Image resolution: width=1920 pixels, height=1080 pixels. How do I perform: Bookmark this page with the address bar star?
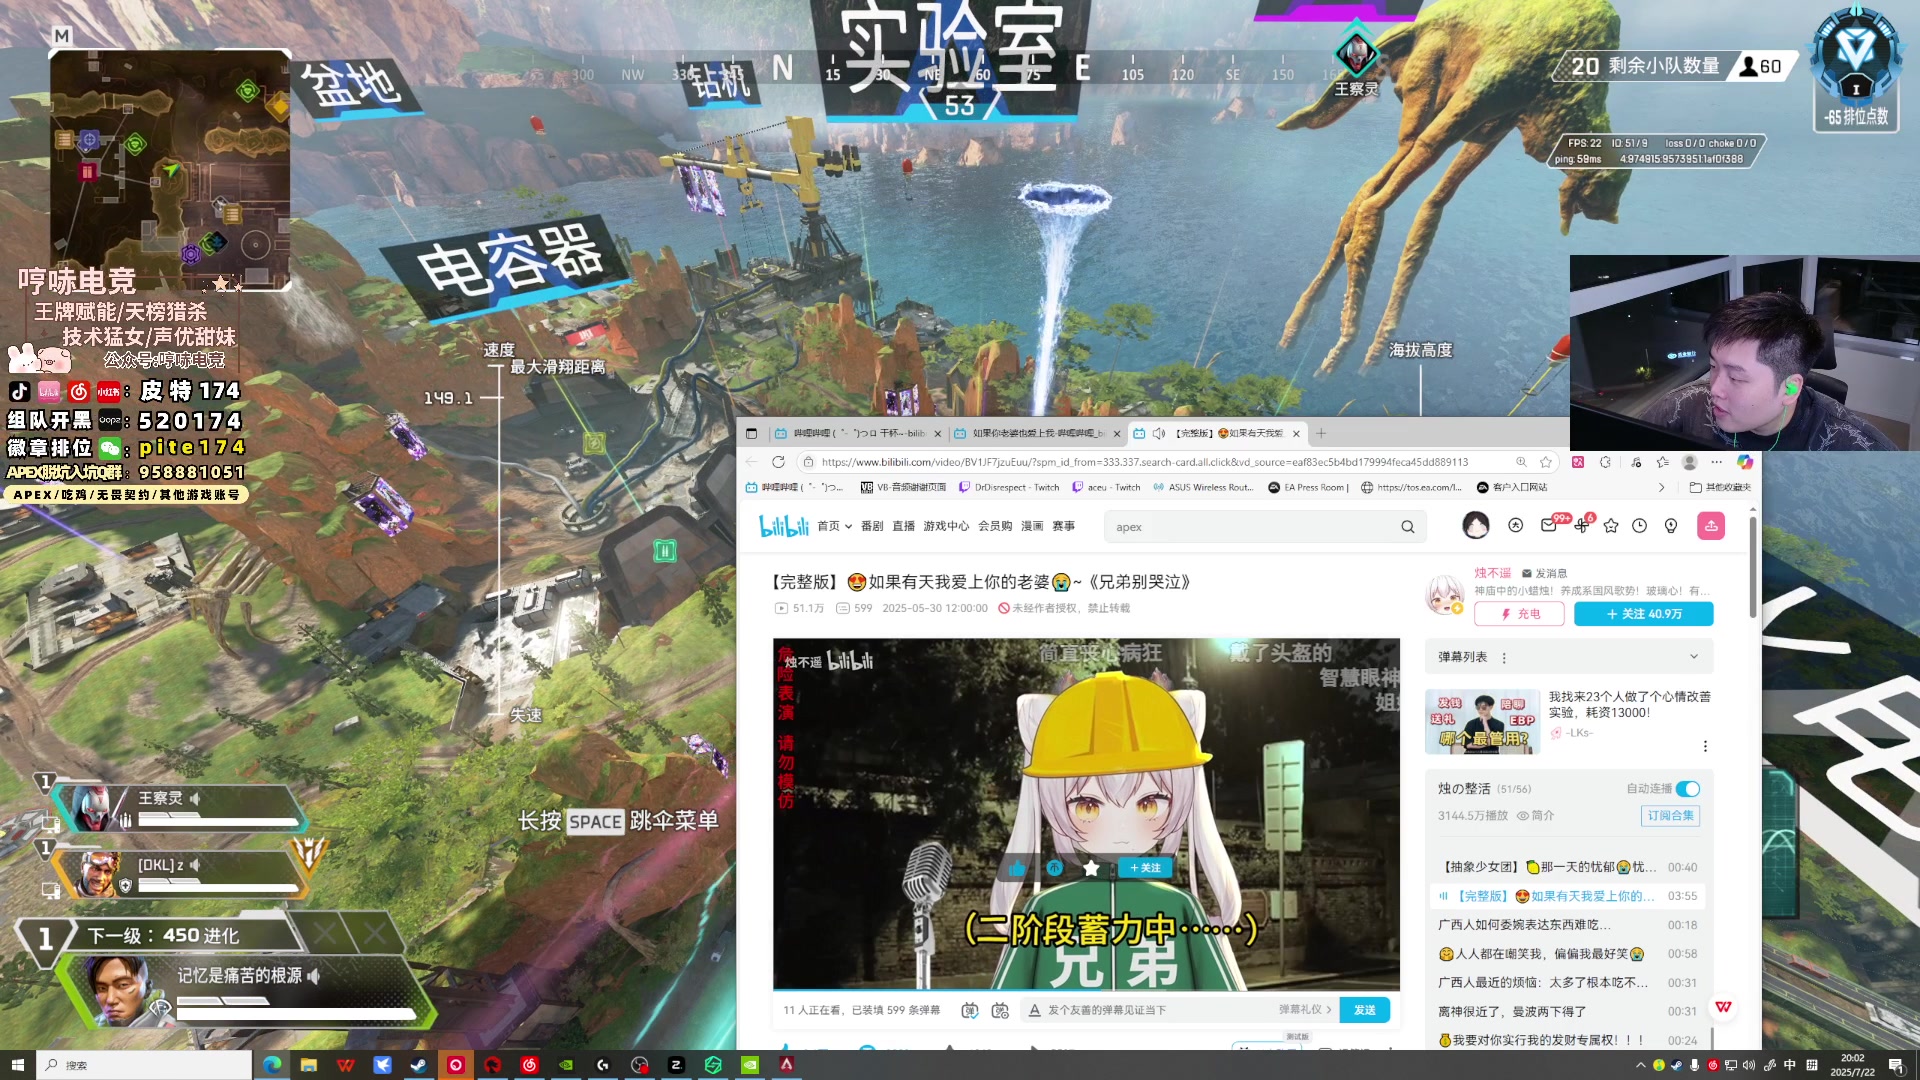click(1546, 462)
